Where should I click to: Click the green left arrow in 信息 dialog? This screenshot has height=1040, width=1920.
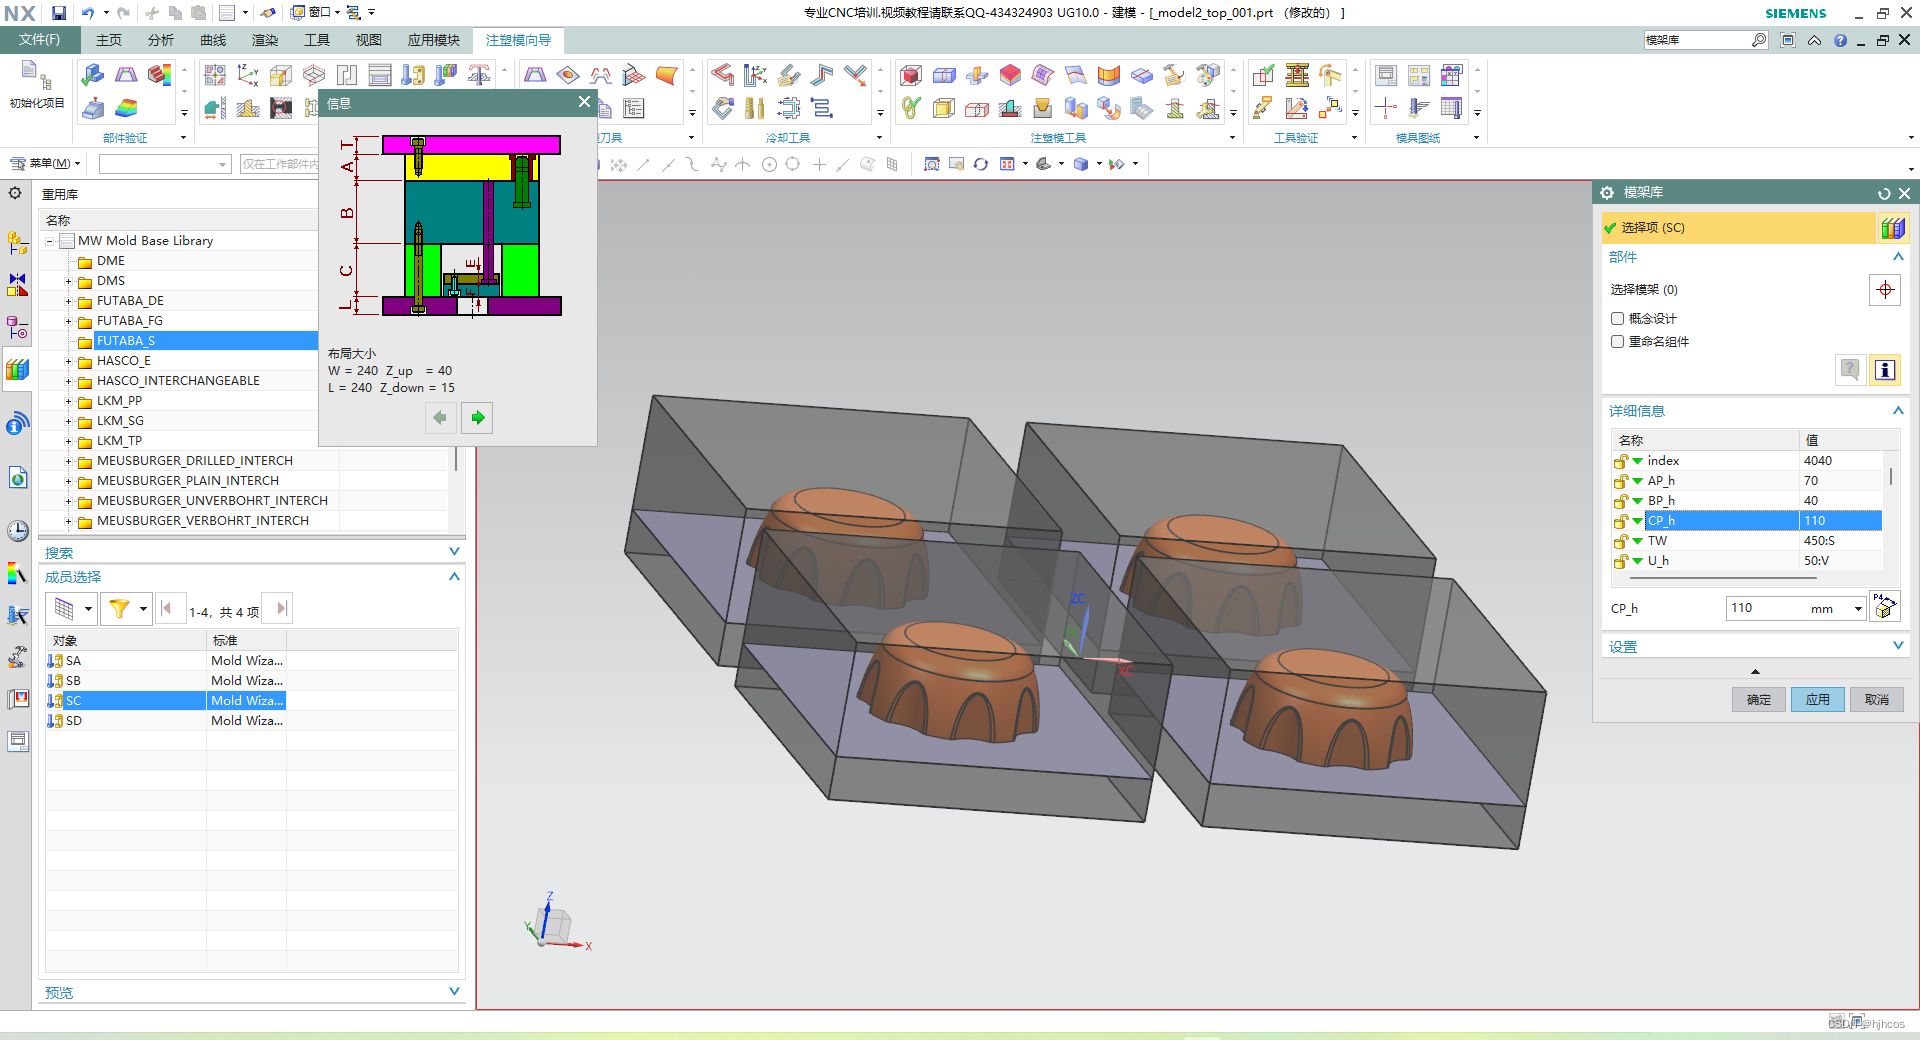coord(440,418)
